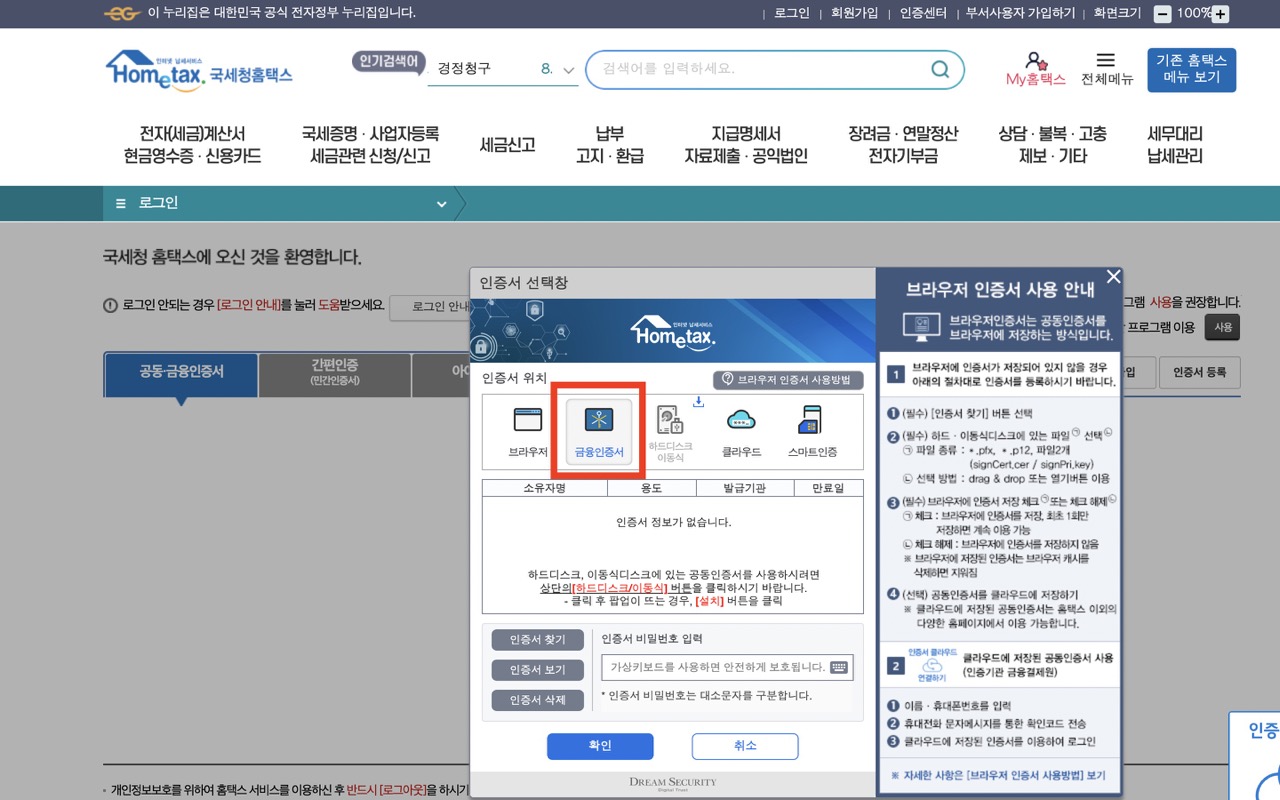The height and width of the screenshot is (800, 1280).
Task: Click the 발급기관 column header
Action: coord(745,488)
